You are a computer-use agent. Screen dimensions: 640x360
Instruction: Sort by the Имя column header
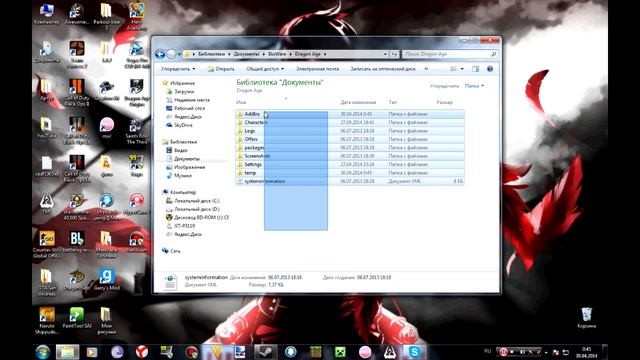click(241, 102)
